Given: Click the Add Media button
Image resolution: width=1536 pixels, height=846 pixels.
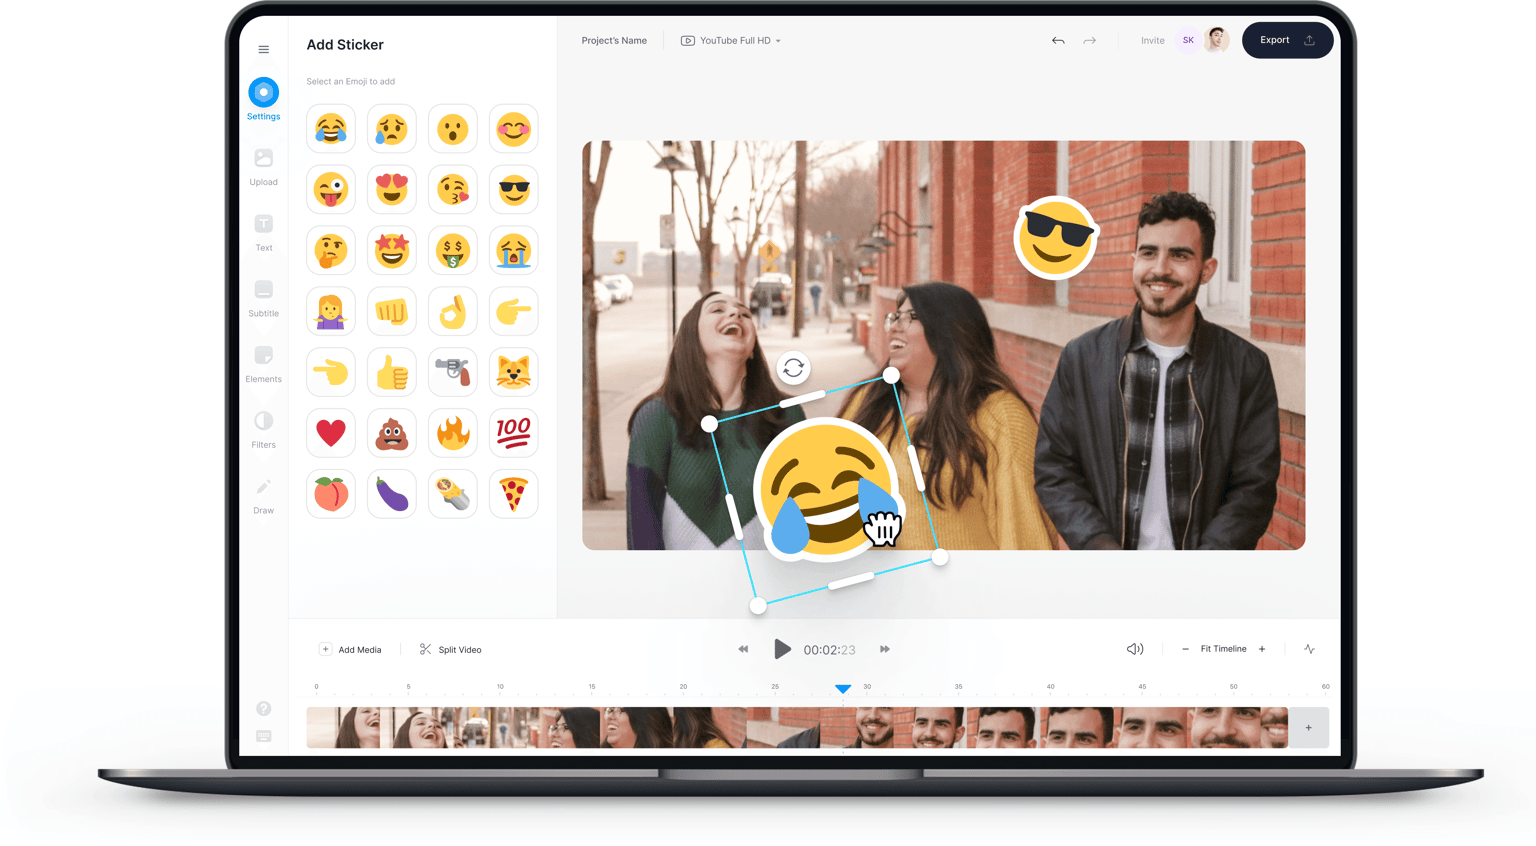Looking at the screenshot, I should [x=351, y=650].
